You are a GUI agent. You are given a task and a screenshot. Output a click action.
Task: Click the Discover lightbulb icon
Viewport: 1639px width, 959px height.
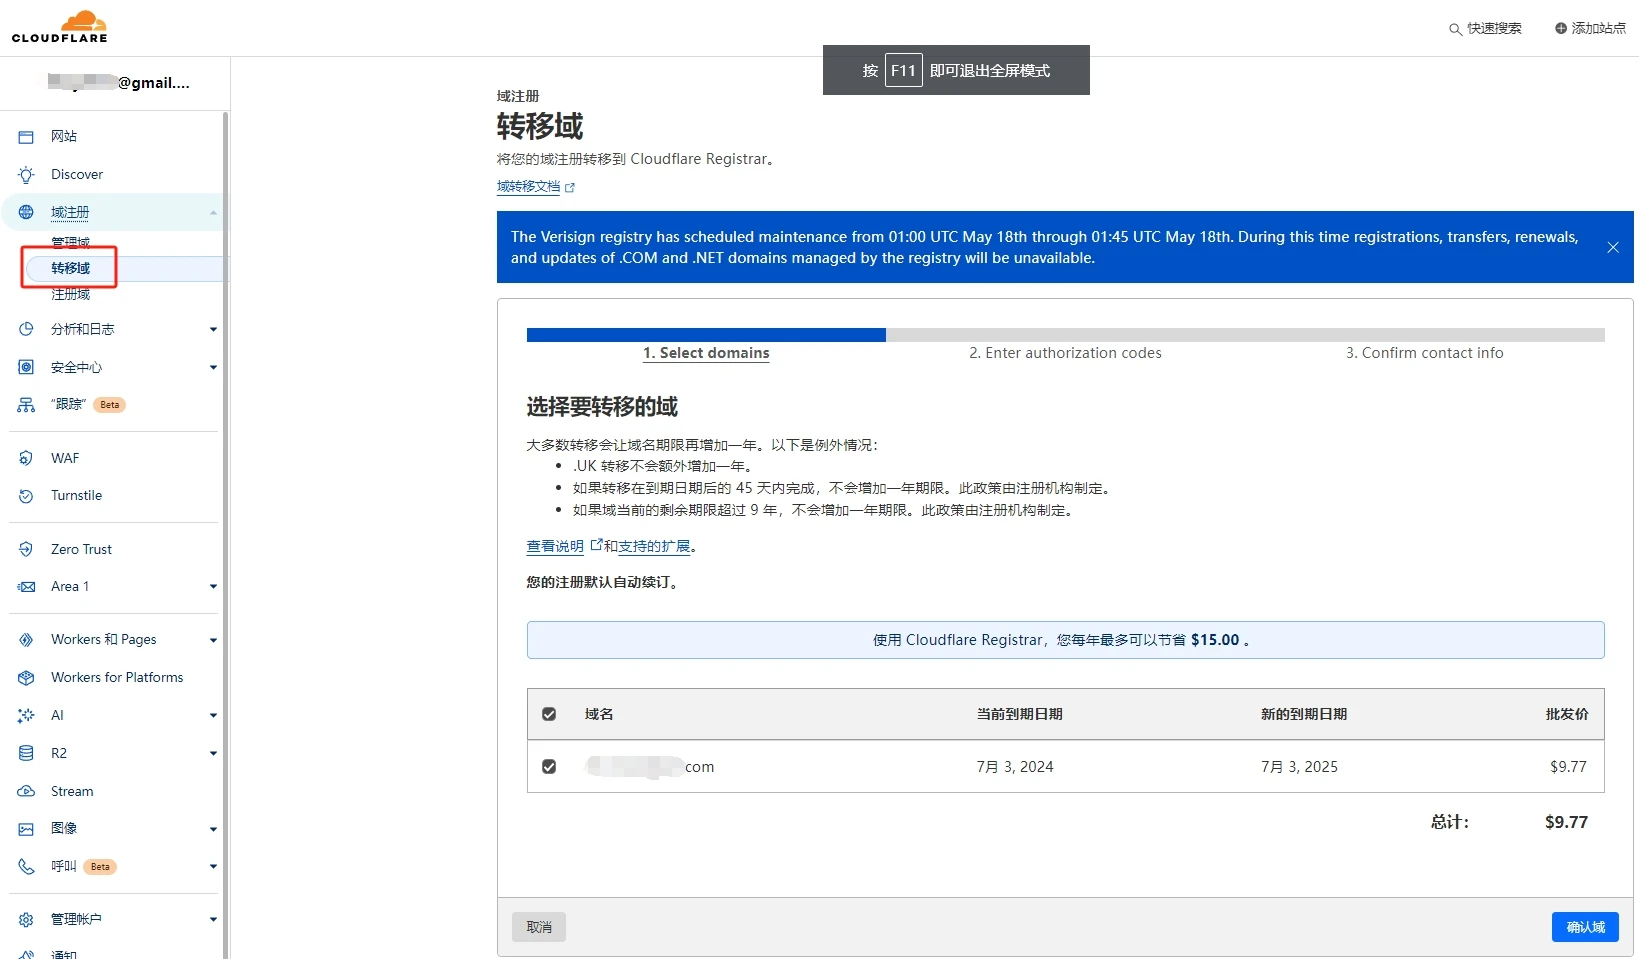pyautogui.click(x=26, y=174)
